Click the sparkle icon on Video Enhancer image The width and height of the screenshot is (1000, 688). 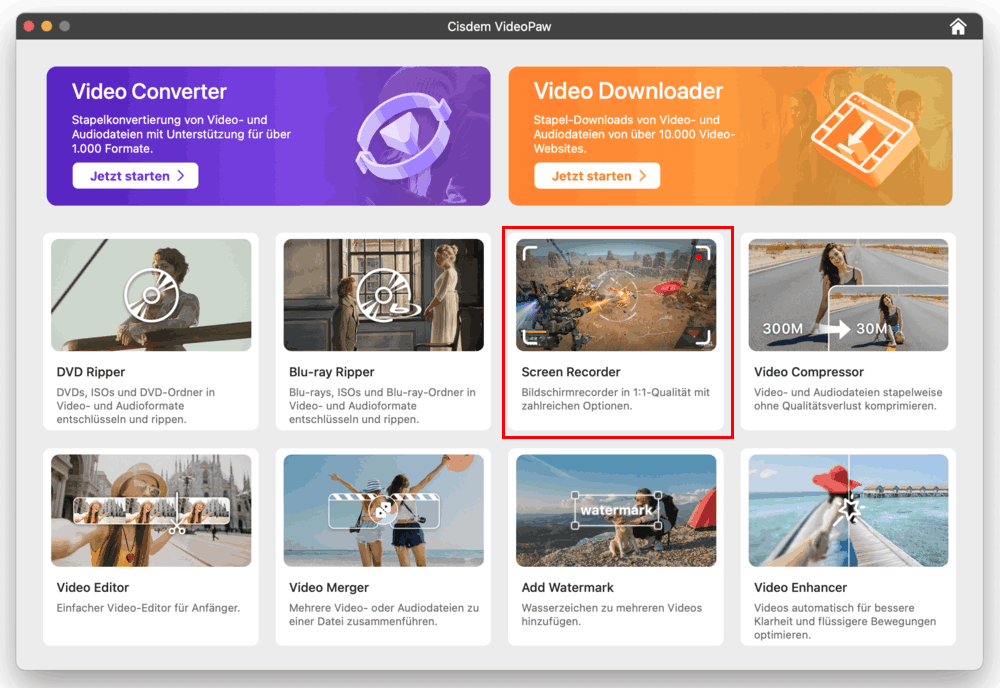849,511
